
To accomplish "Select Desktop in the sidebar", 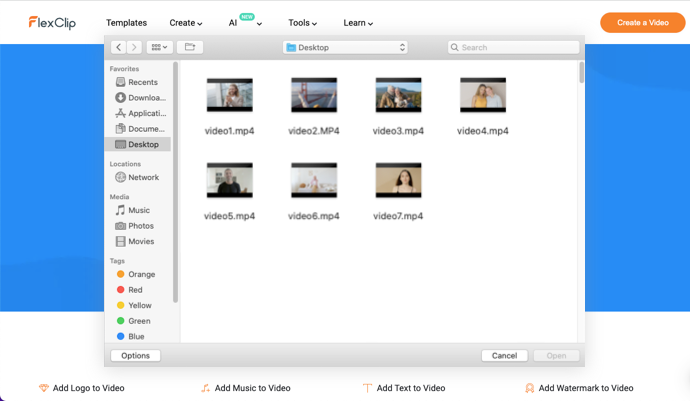I will pos(138,144).
